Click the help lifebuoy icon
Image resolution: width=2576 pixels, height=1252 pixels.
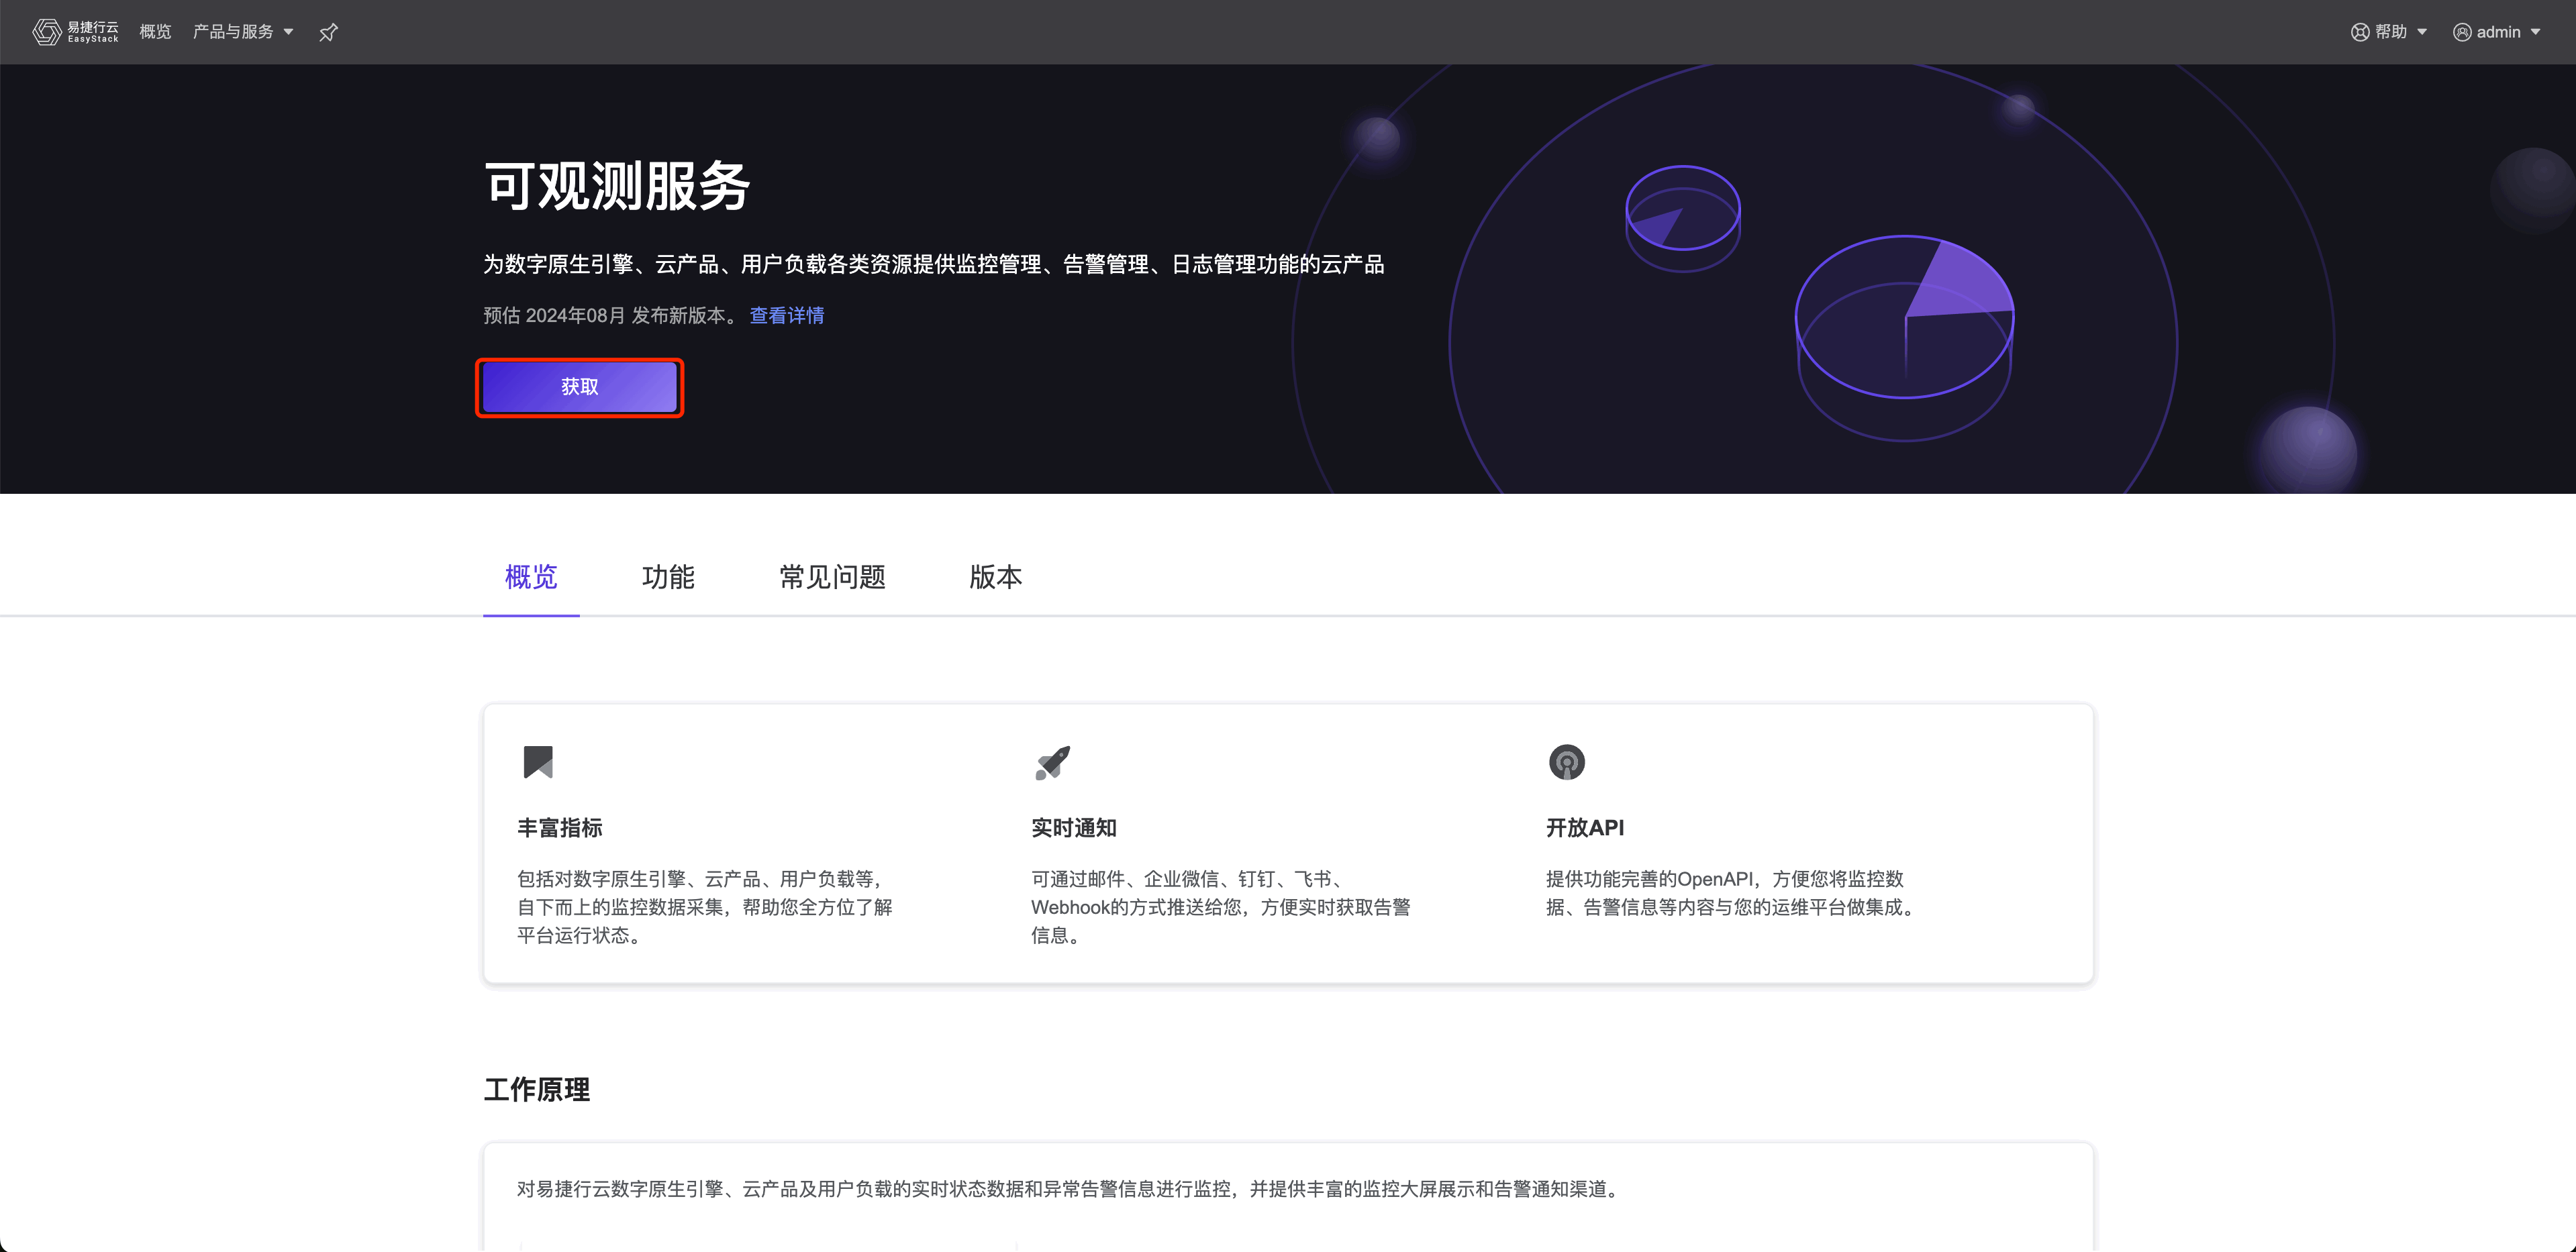pyautogui.click(x=2360, y=32)
